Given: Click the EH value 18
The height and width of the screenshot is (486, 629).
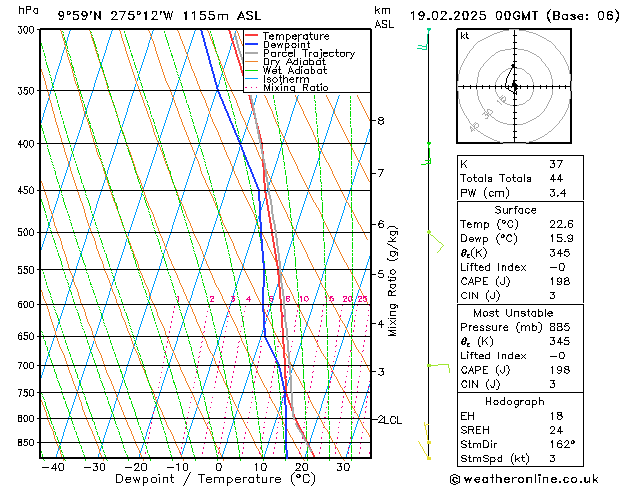Looking at the screenshot, I should click(556, 416).
